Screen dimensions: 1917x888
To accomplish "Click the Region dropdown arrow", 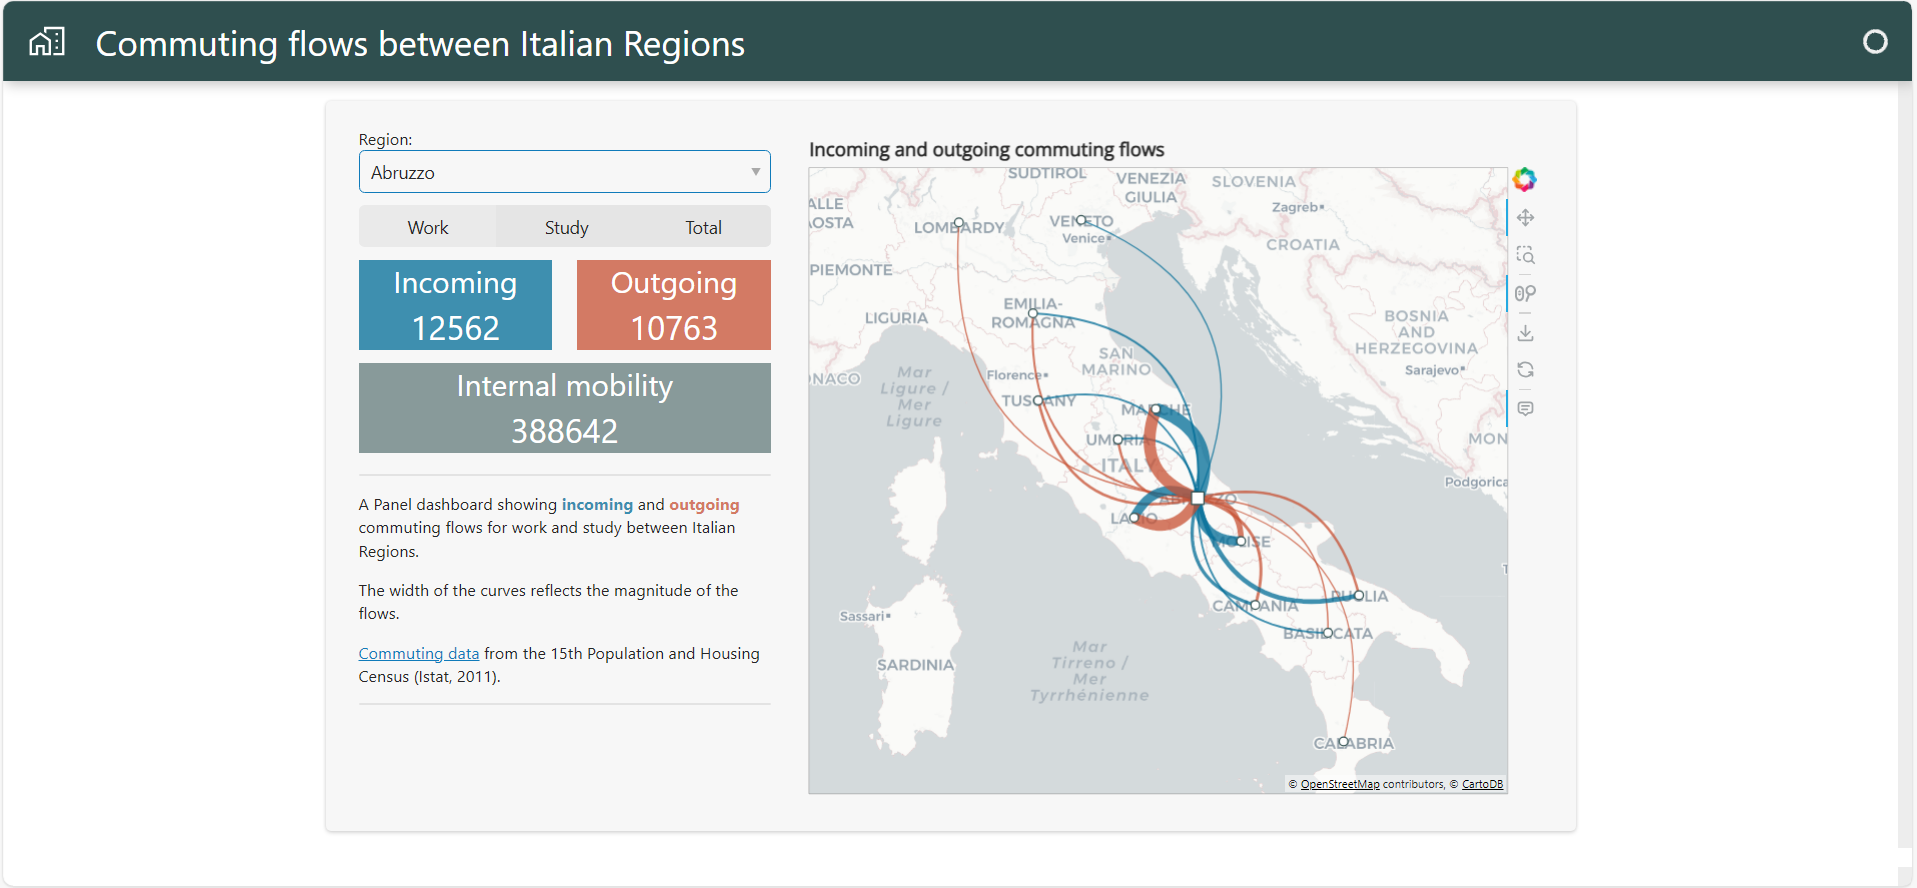I will click(756, 172).
